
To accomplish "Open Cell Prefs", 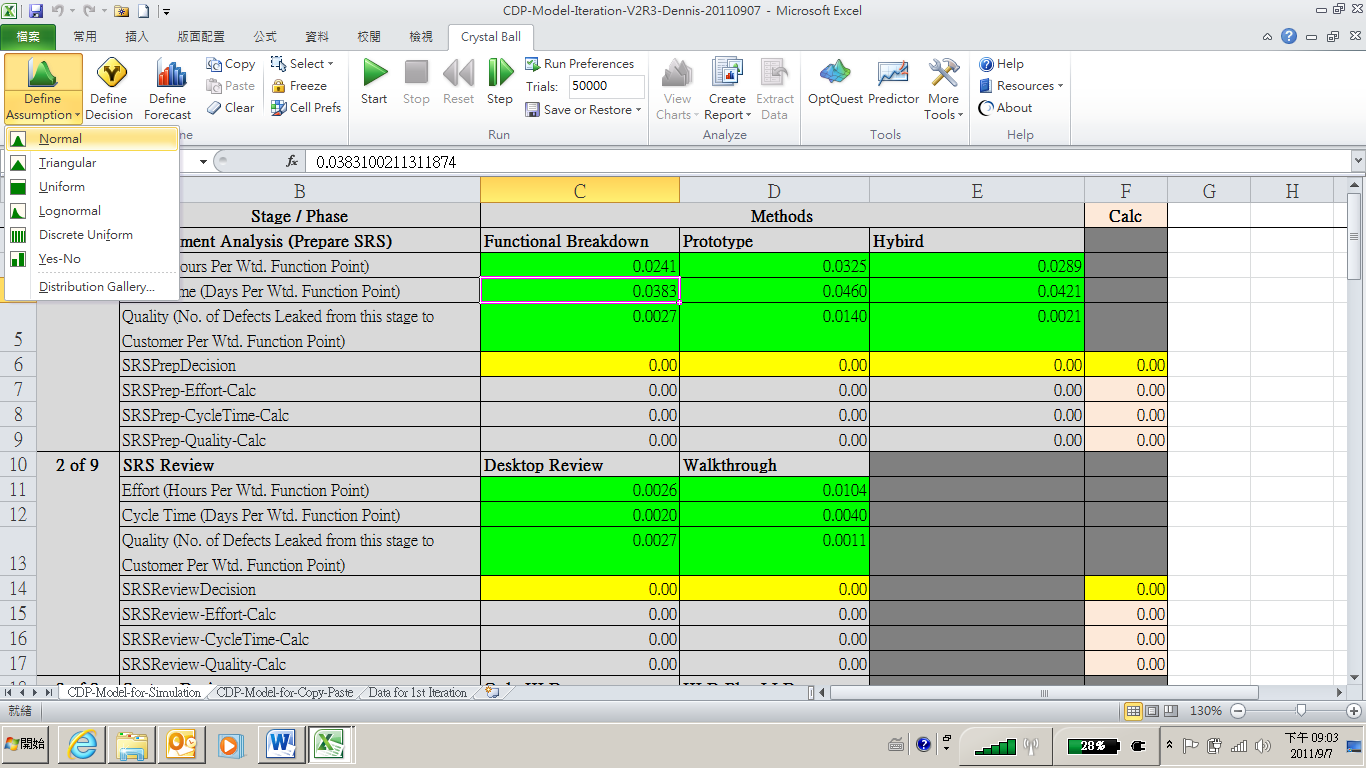I will point(306,108).
